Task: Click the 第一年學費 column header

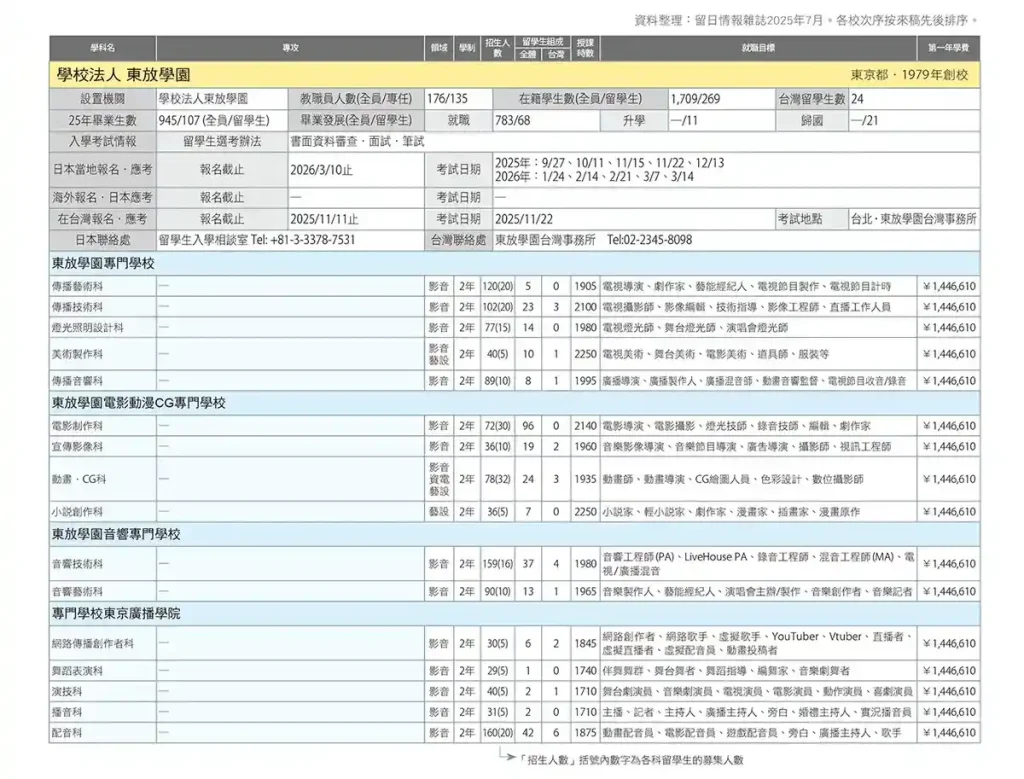Action: point(949,48)
